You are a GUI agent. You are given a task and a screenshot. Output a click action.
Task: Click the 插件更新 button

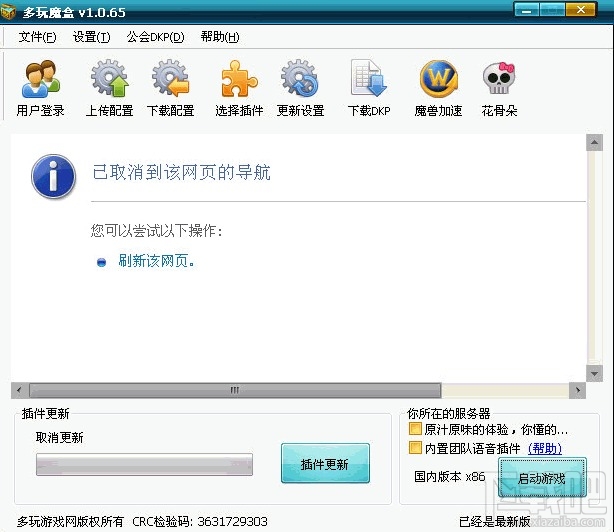click(x=325, y=463)
